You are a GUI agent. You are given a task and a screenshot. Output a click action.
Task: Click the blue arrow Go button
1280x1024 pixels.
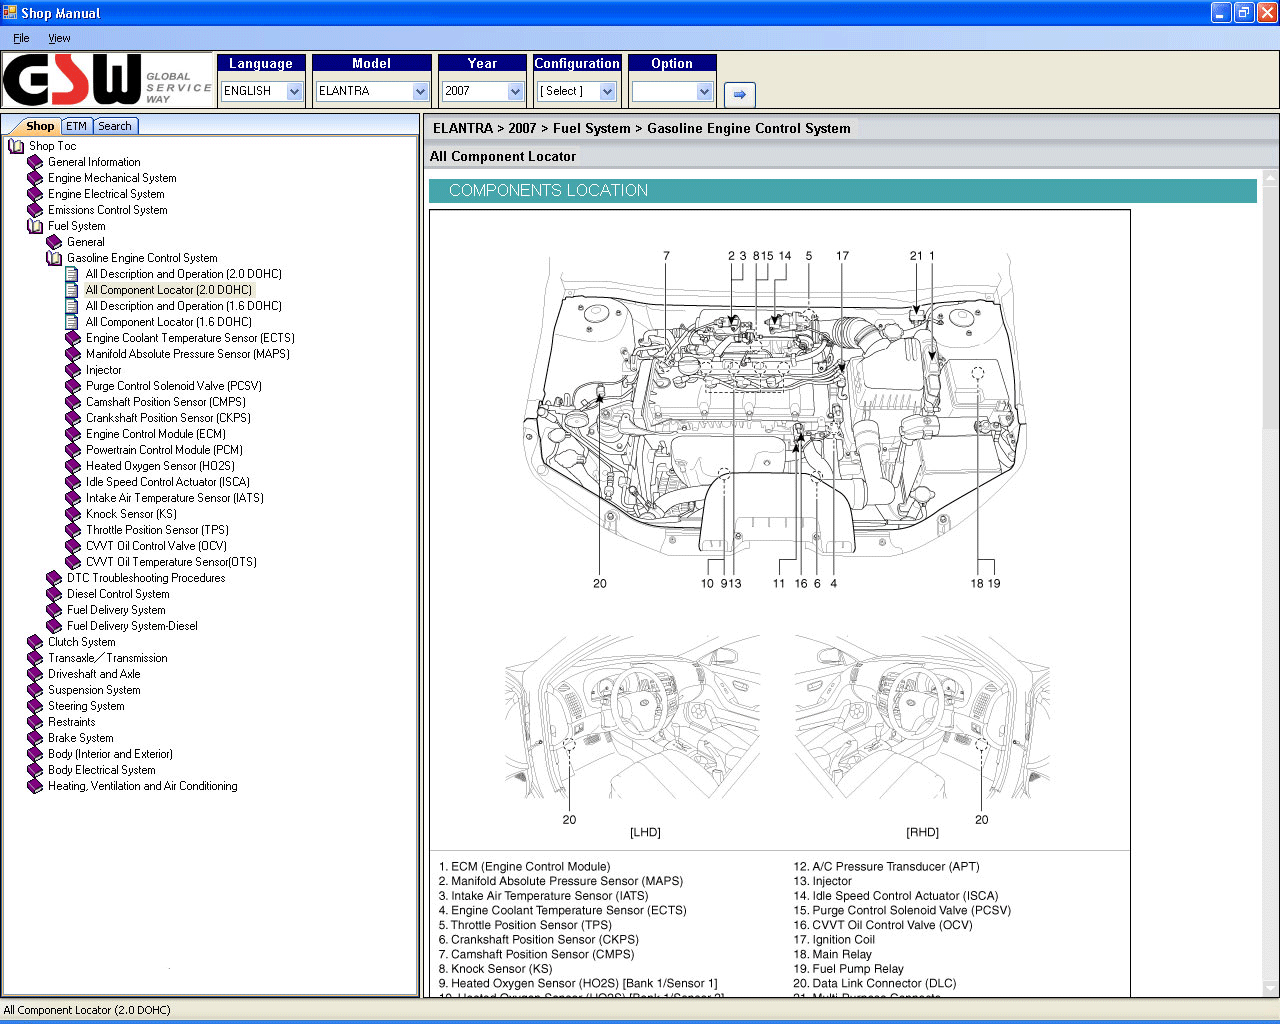739,94
